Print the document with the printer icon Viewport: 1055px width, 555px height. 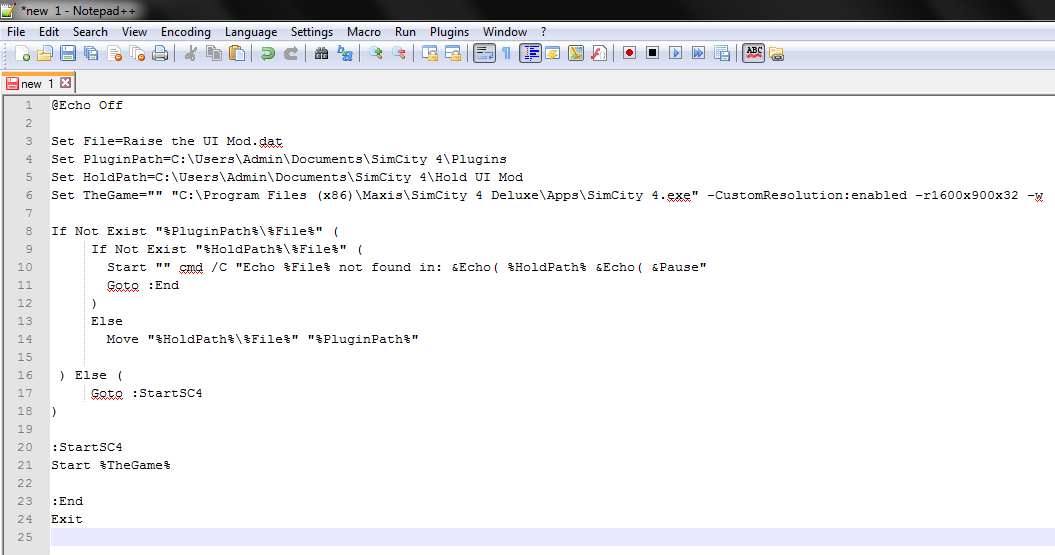pos(160,53)
